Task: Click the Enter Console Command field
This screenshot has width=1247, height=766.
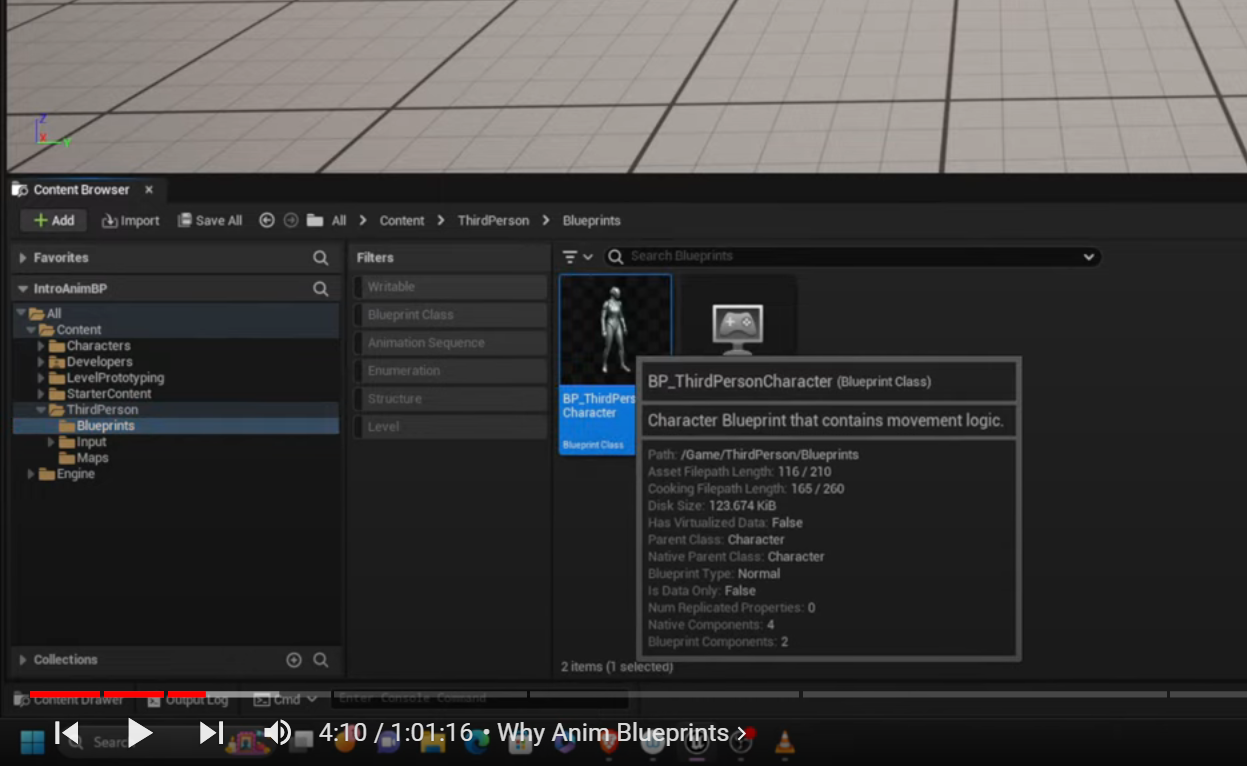Action: [x=480, y=698]
